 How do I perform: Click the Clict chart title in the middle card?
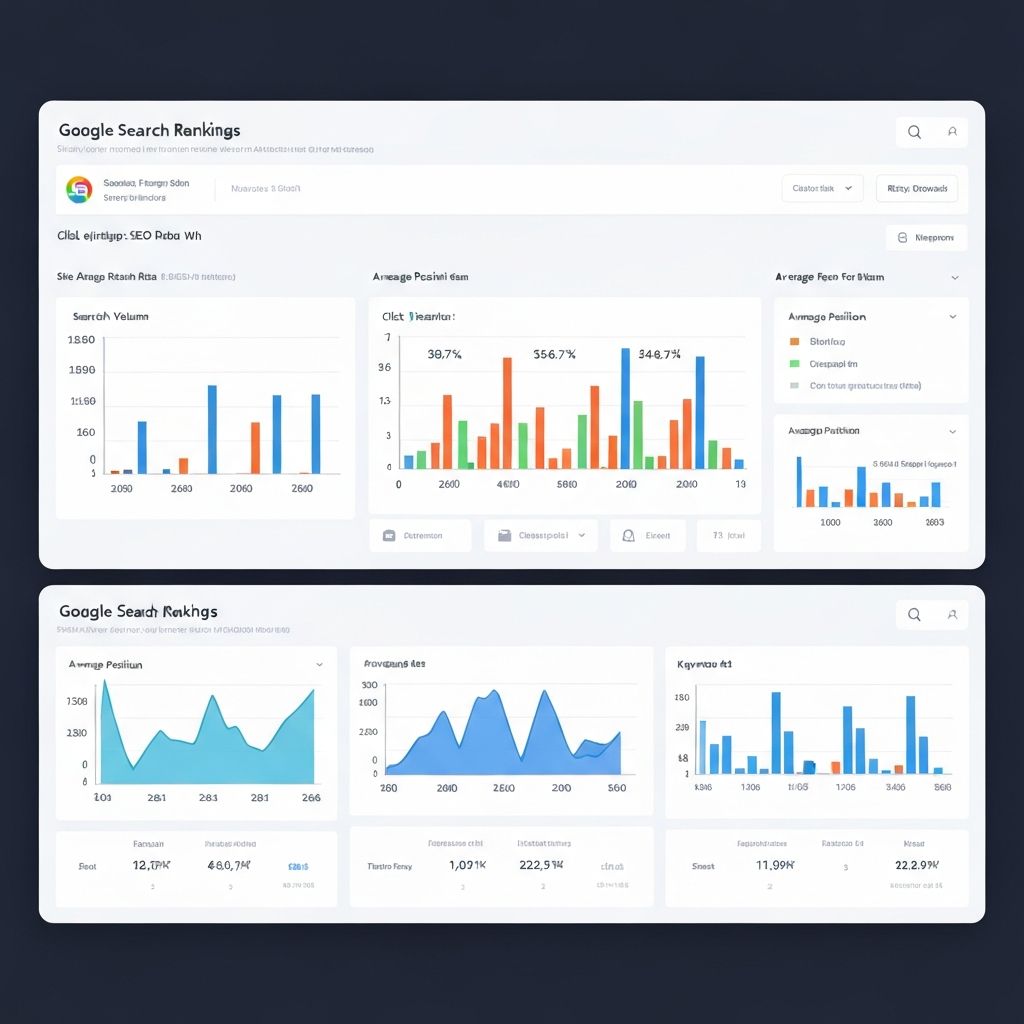point(418,317)
